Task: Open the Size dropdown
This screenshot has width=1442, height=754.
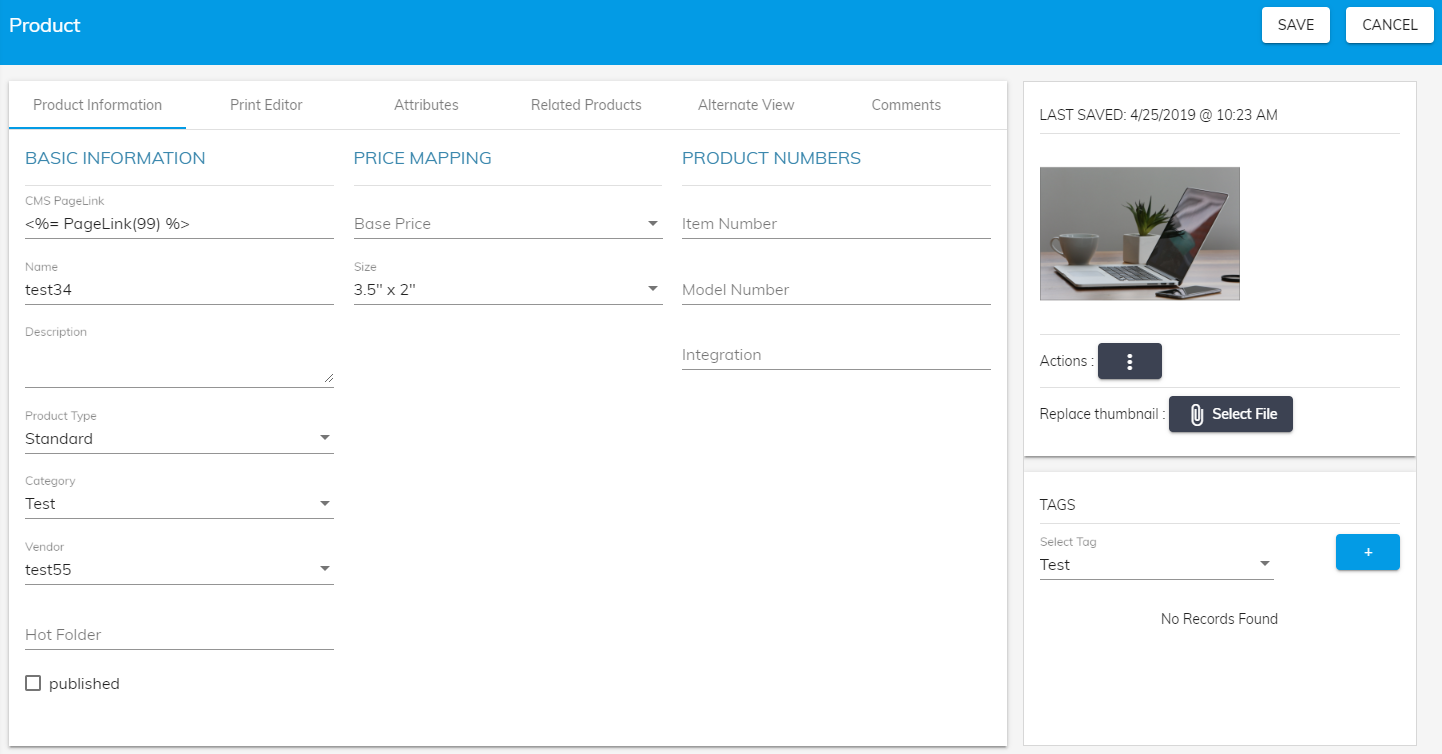Action: click(508, 289)
